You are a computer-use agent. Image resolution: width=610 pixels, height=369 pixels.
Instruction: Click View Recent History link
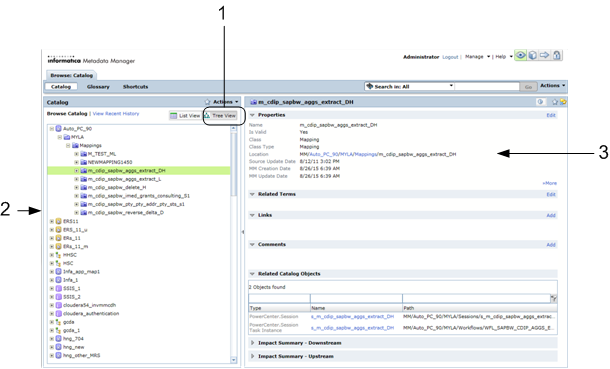[x=116, y=114]
